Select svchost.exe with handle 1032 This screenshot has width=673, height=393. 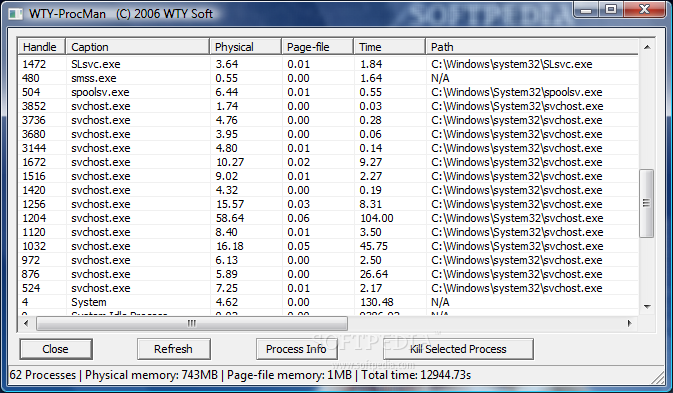328,246
